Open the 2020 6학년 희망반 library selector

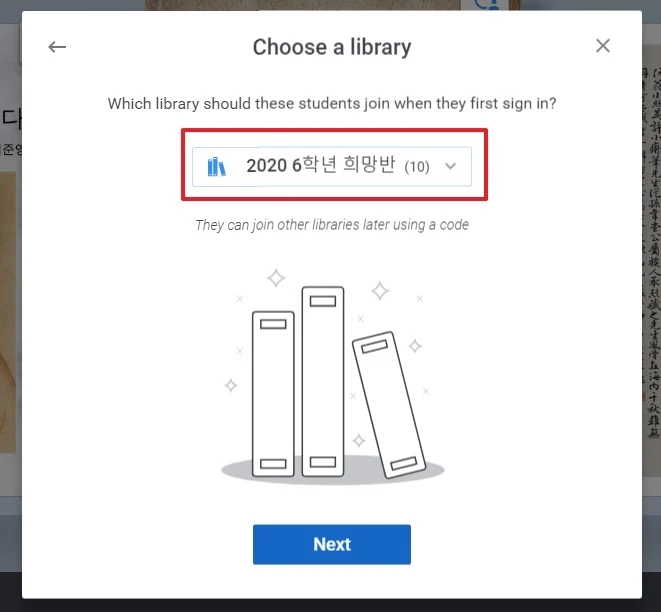[332, 166]
